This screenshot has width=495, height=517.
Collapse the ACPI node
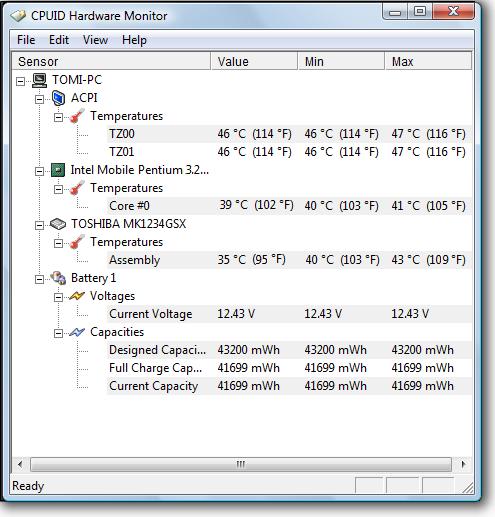pos(39,99)
